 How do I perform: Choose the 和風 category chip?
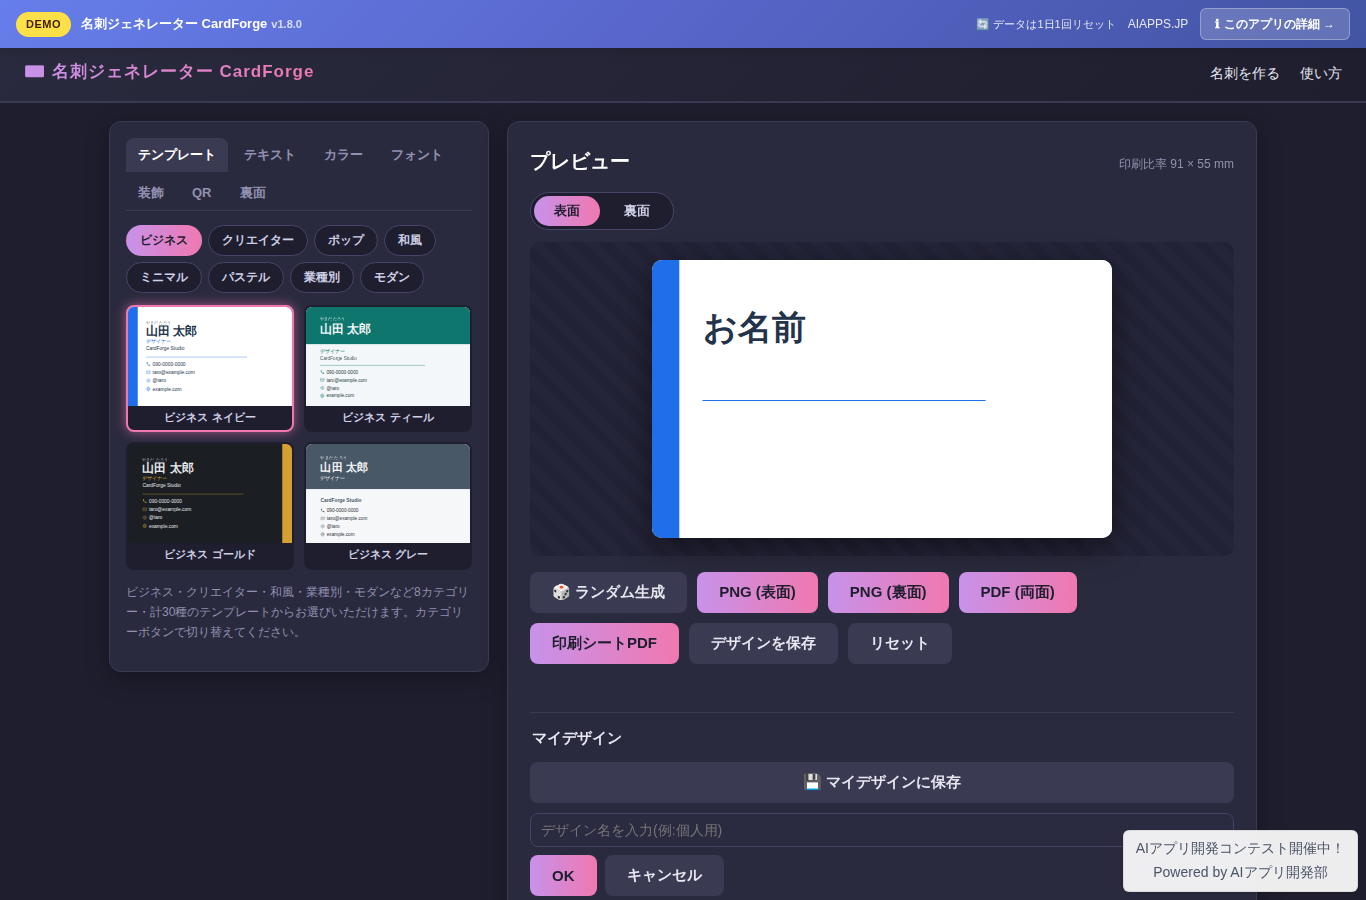pos(410,240)
